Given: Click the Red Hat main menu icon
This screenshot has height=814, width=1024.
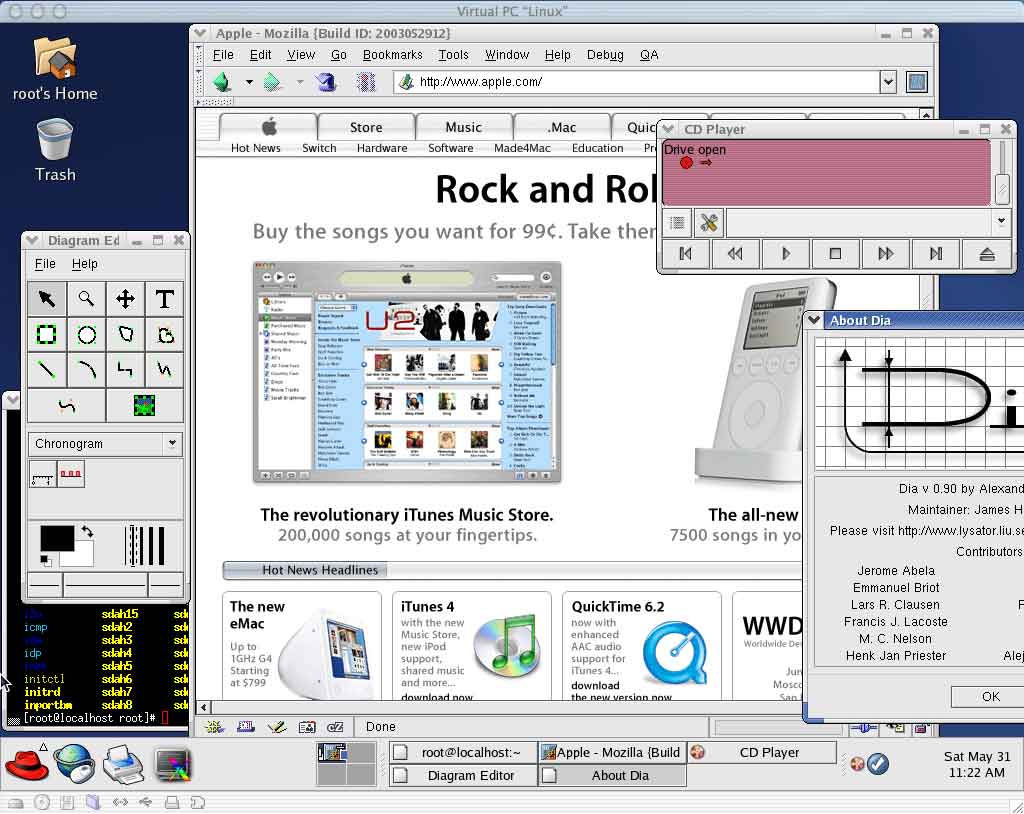Looking at the screenshot, I should (x=26, y=765).
